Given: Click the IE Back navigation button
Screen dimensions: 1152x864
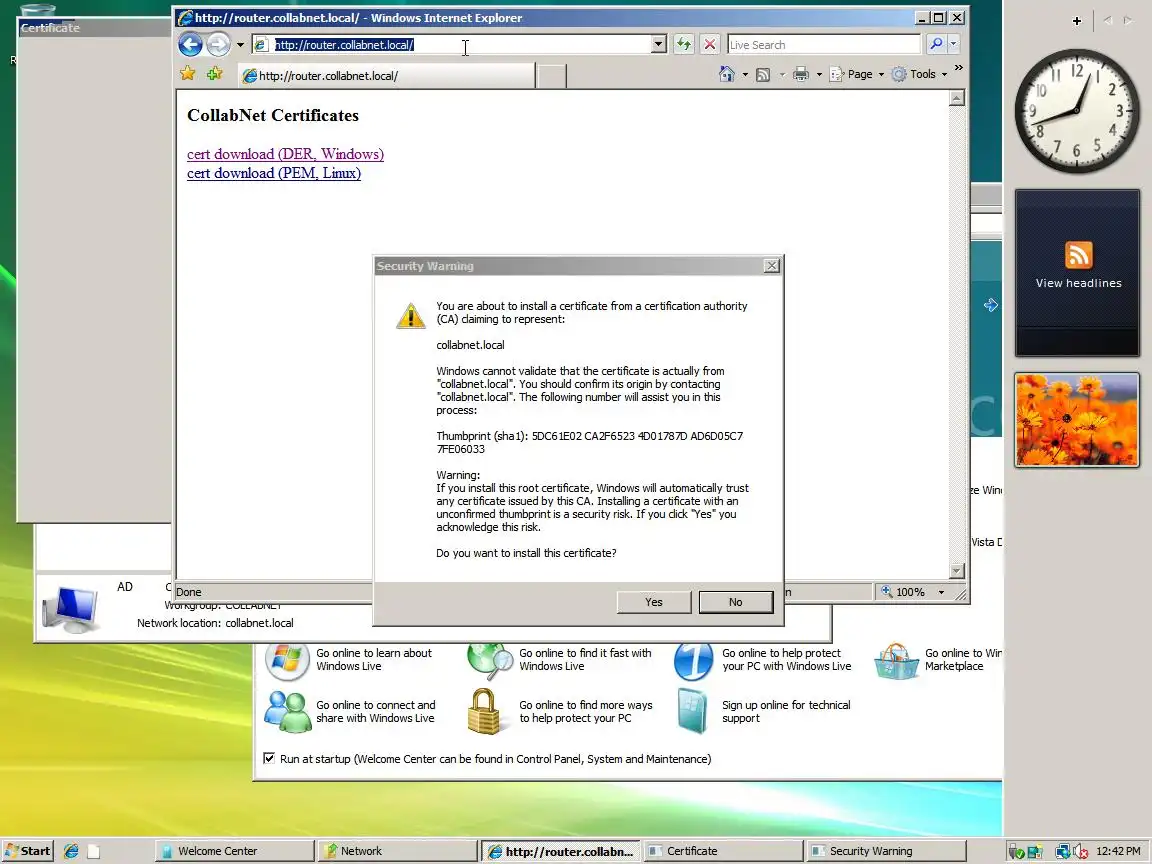Looking at the screenshot, I should tap(190, 45).
